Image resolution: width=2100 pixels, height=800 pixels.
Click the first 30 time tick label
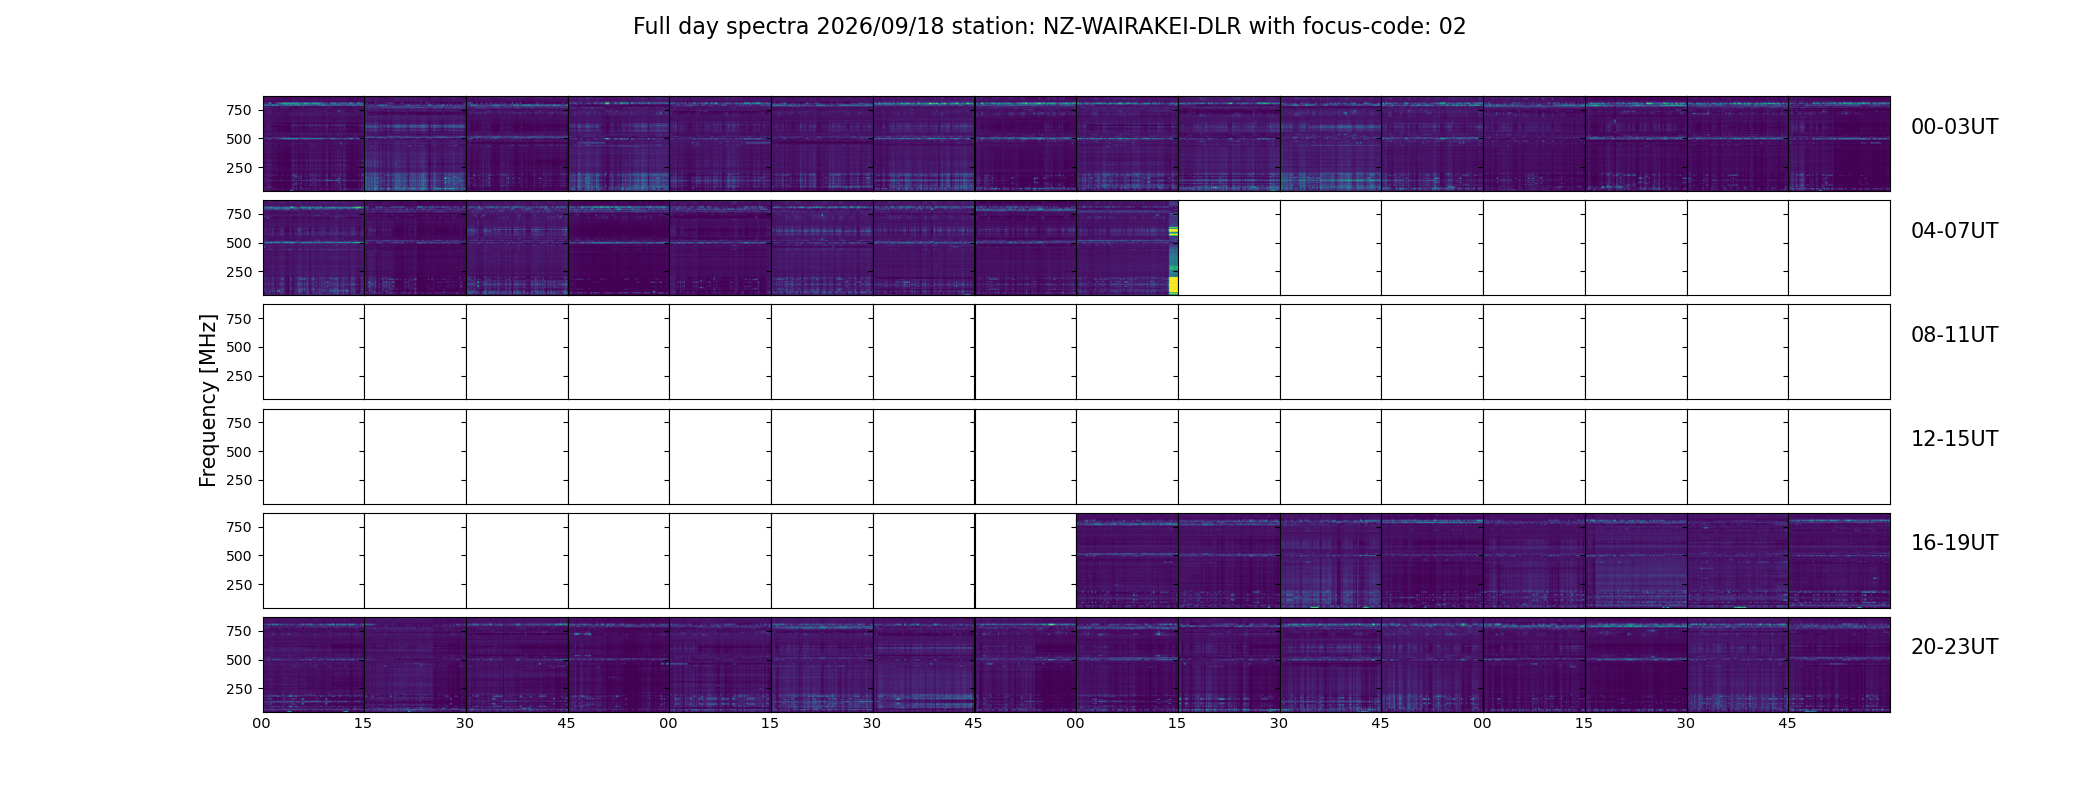pos(465,723)
